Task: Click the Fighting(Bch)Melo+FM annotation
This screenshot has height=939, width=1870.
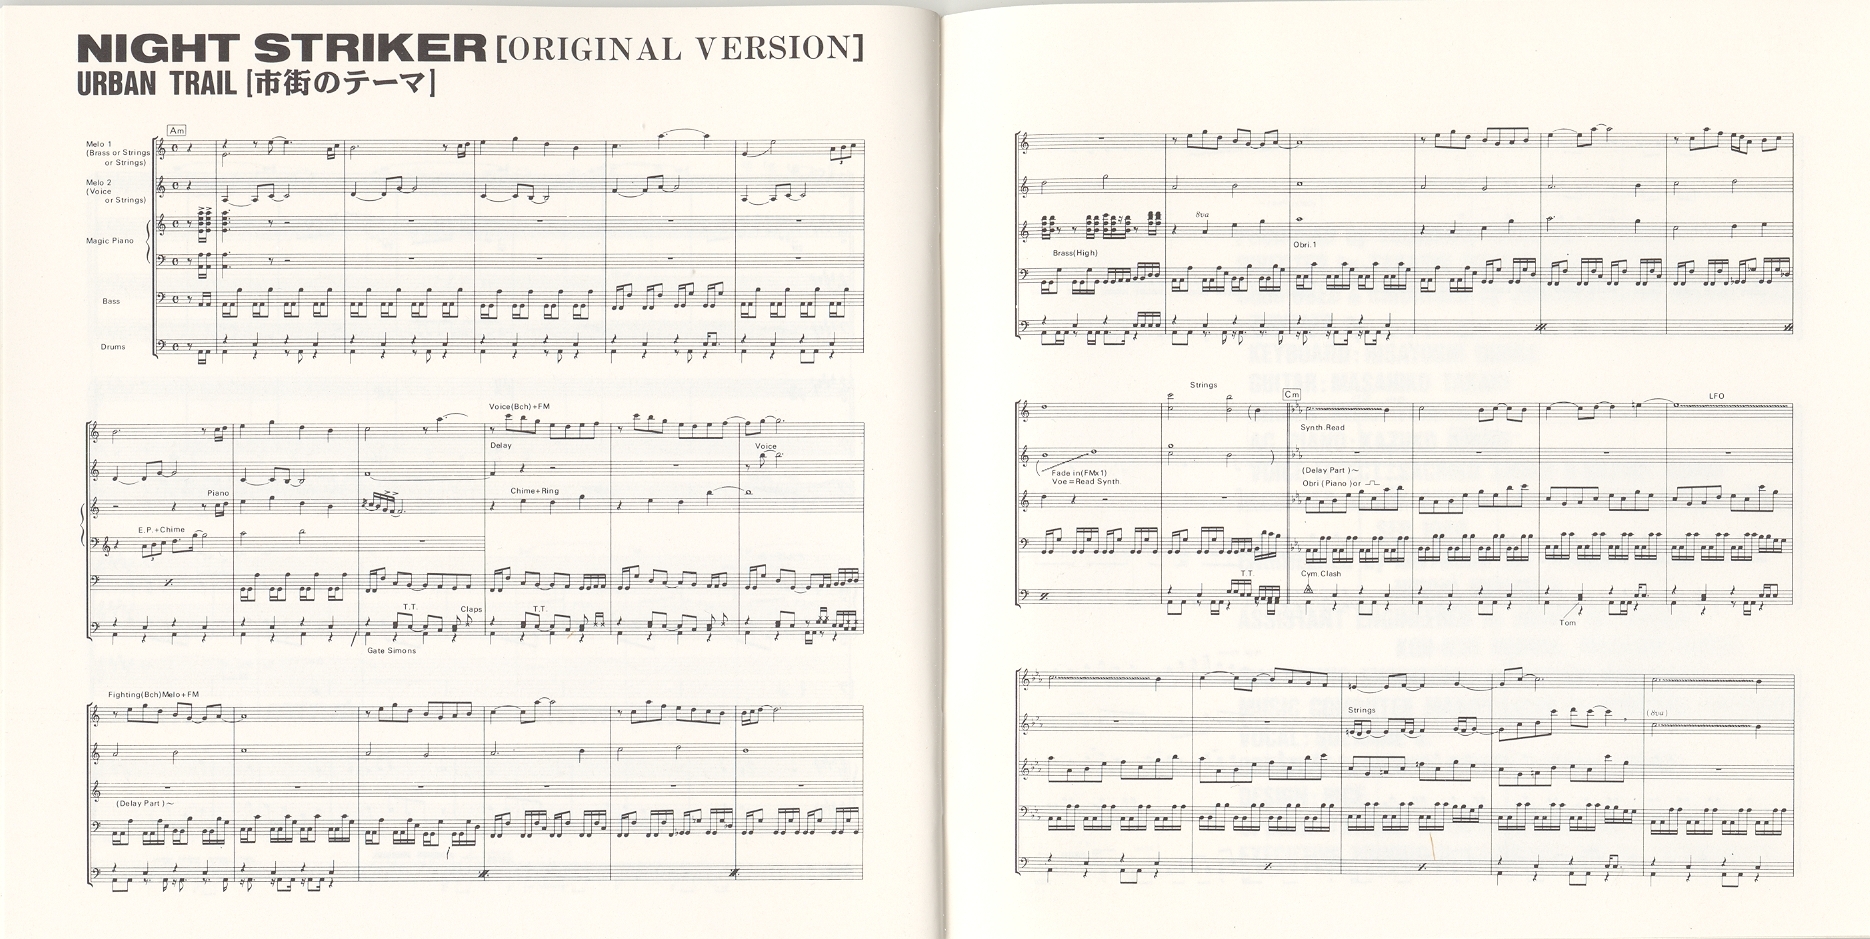Action: 154,694
